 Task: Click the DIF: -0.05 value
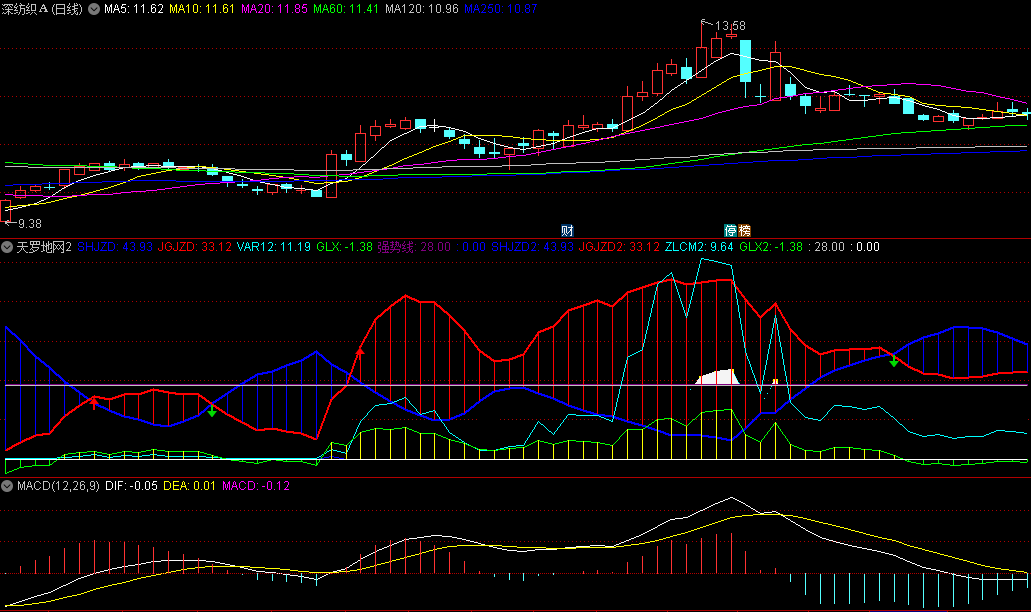(x=132, y=486)
